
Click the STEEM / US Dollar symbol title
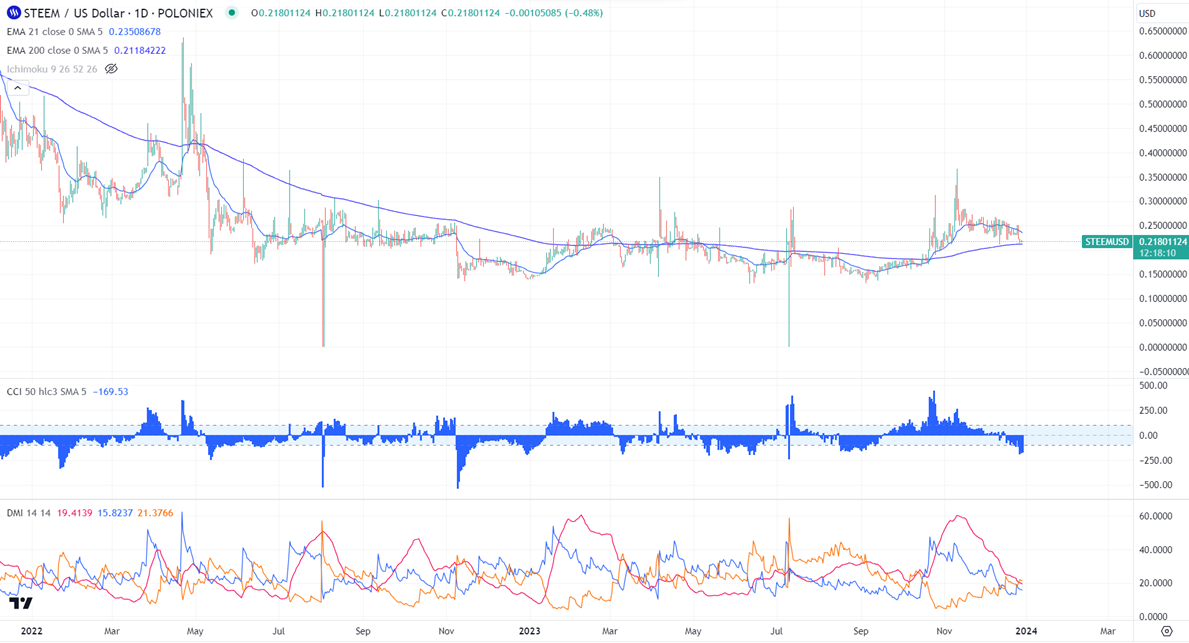click(x=118, y=13)
